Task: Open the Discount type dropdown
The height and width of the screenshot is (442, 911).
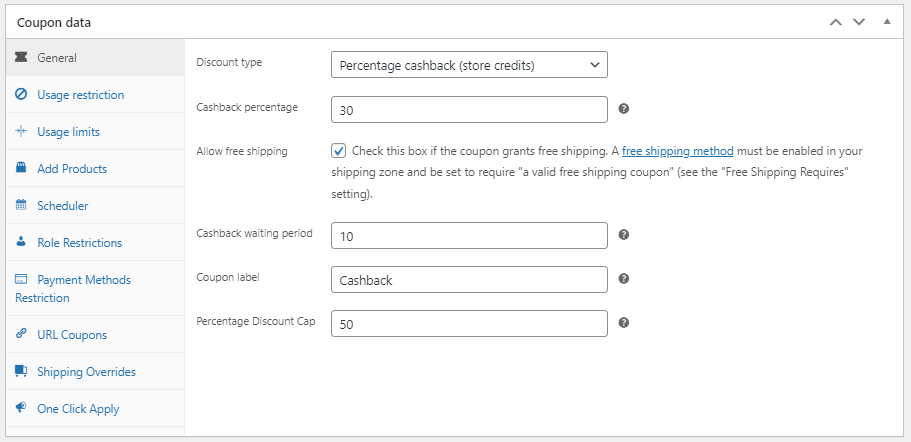Action: tap(469, 65)
